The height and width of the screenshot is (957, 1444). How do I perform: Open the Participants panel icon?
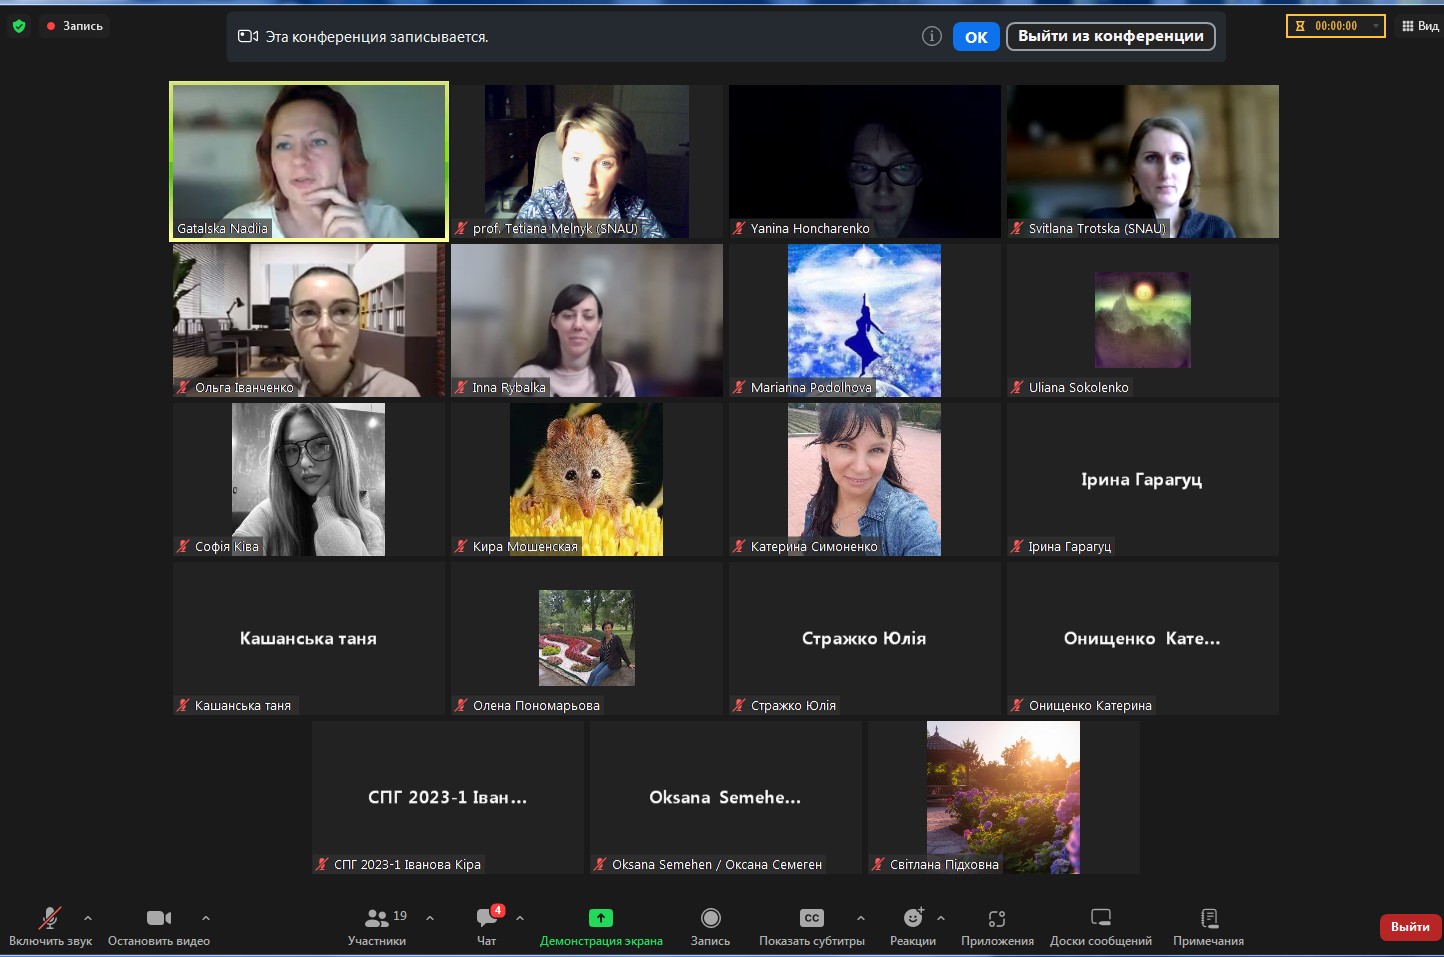click(377, 918)
